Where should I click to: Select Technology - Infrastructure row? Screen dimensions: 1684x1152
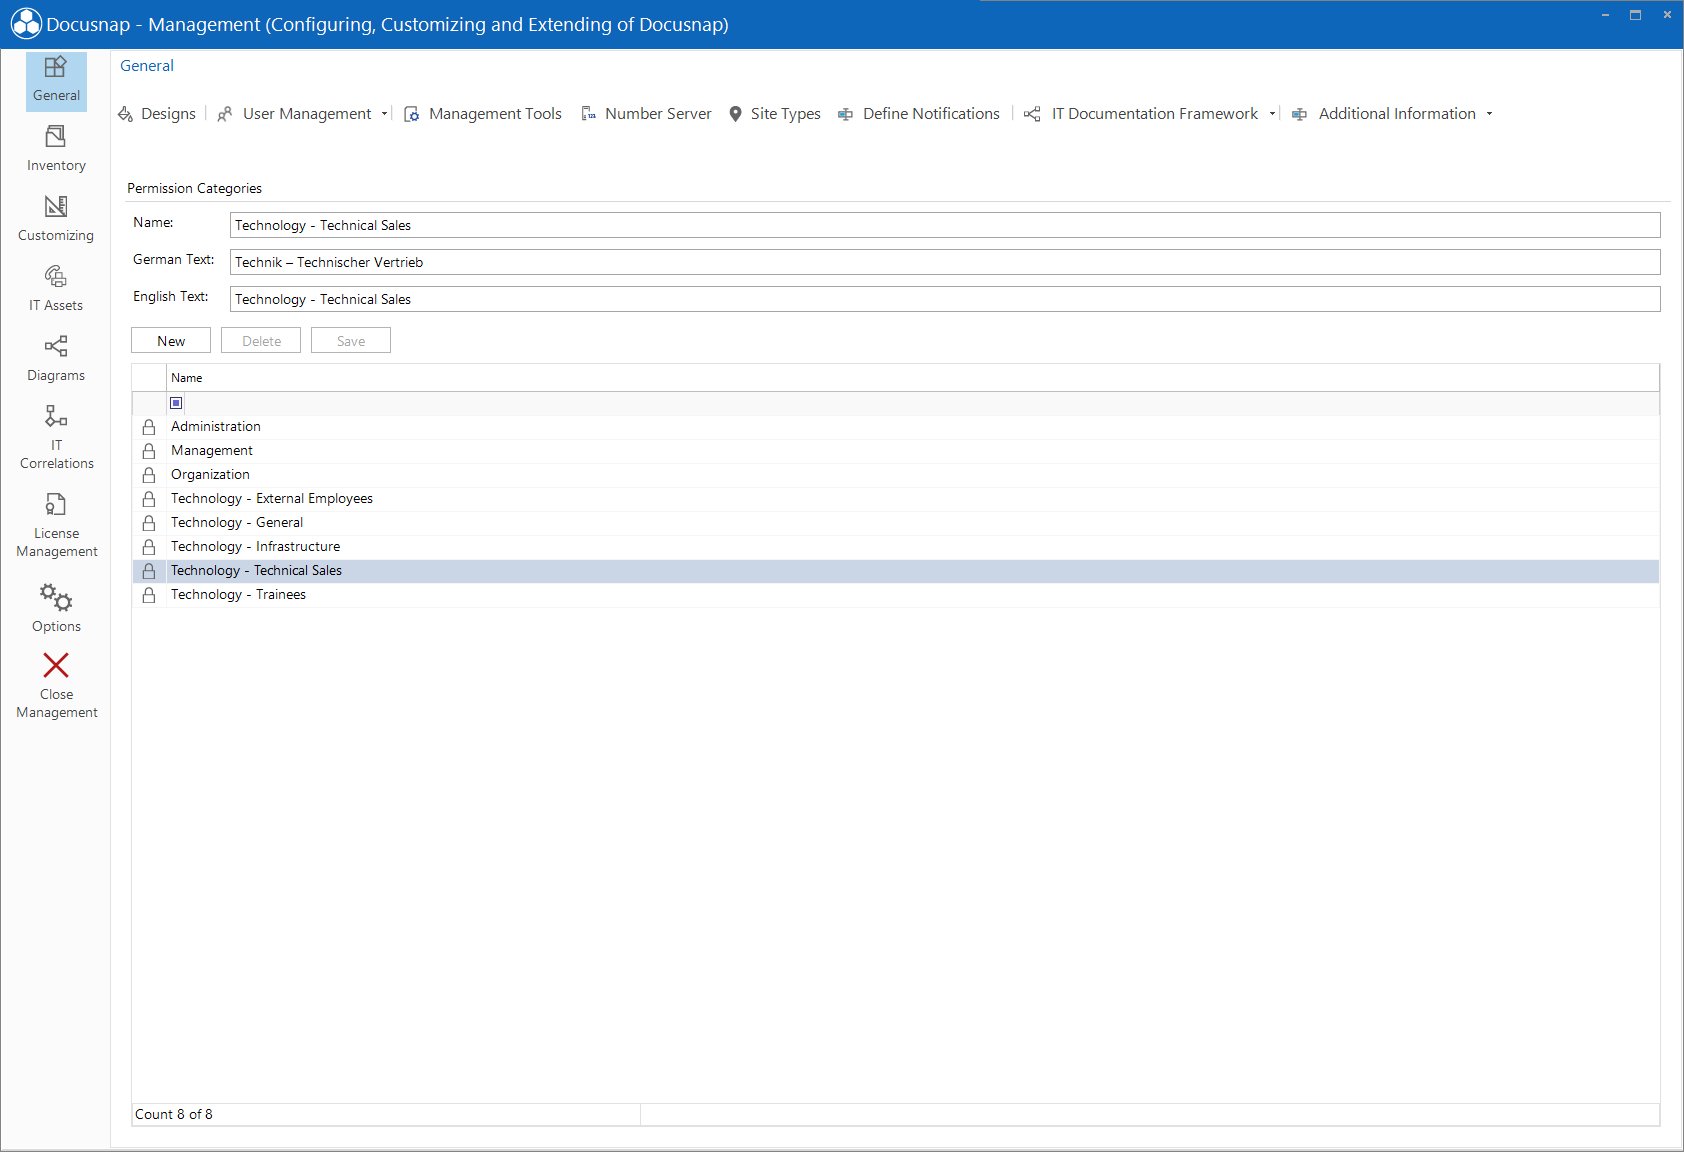pos(895,547)
